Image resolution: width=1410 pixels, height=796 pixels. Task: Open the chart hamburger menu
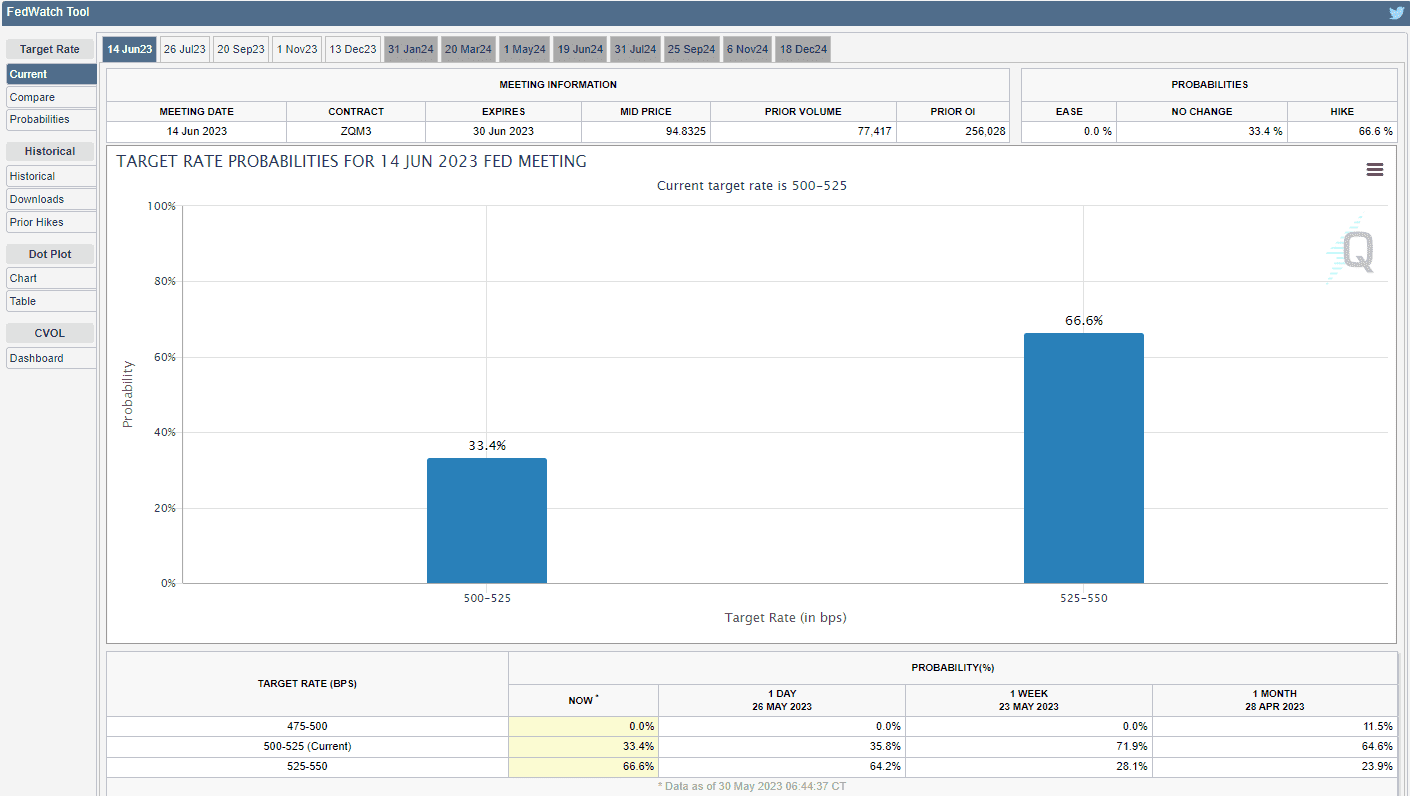(1374, 170)
